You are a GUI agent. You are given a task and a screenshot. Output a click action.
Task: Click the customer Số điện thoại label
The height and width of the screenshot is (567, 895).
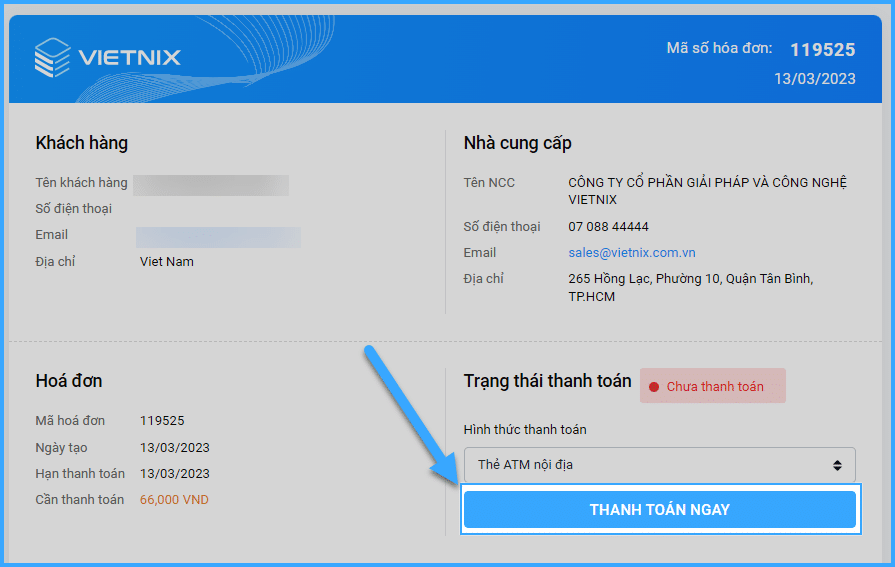point(74,209)
